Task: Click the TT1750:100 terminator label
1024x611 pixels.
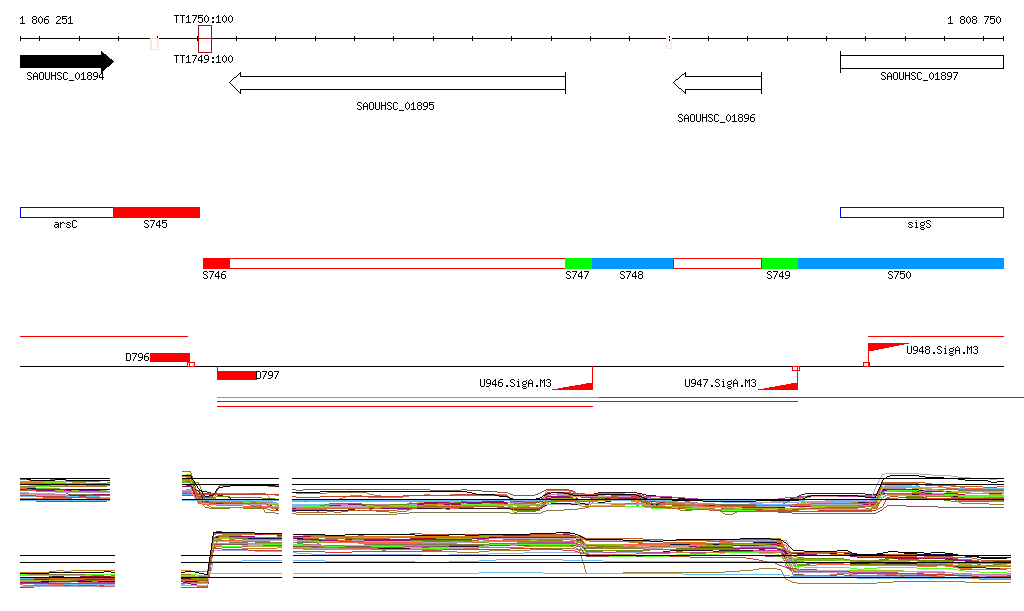Action: coord(203,19)
